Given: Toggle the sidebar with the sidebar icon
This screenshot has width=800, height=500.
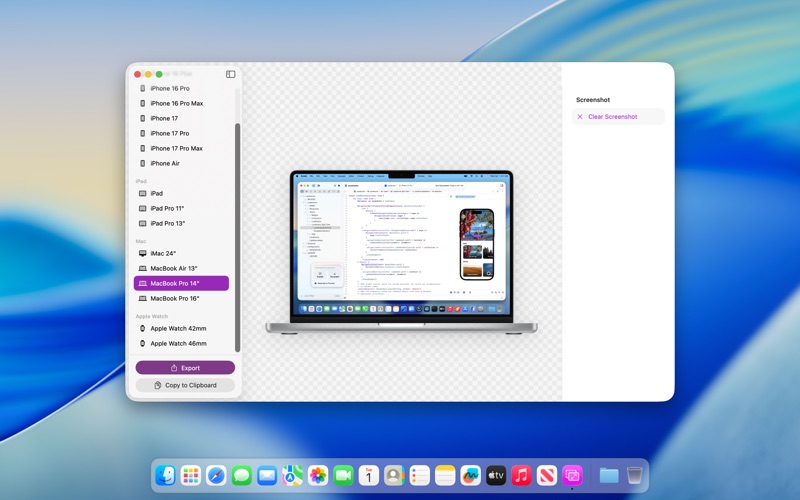Looking at the screenshot, I should click(231, 74).
